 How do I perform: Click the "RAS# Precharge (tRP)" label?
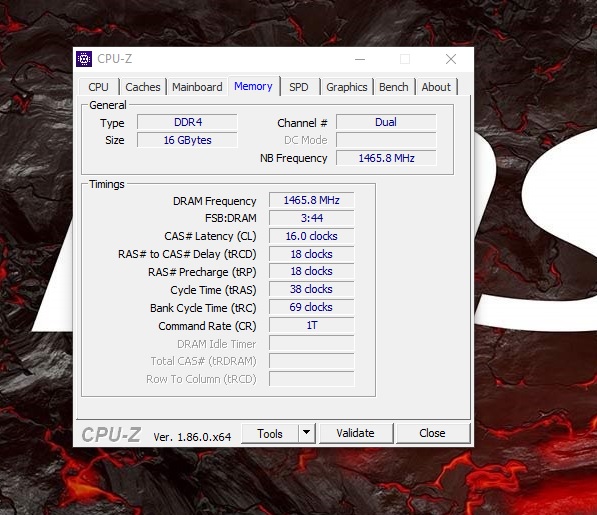pyautogui.click(x=202, y=272)
